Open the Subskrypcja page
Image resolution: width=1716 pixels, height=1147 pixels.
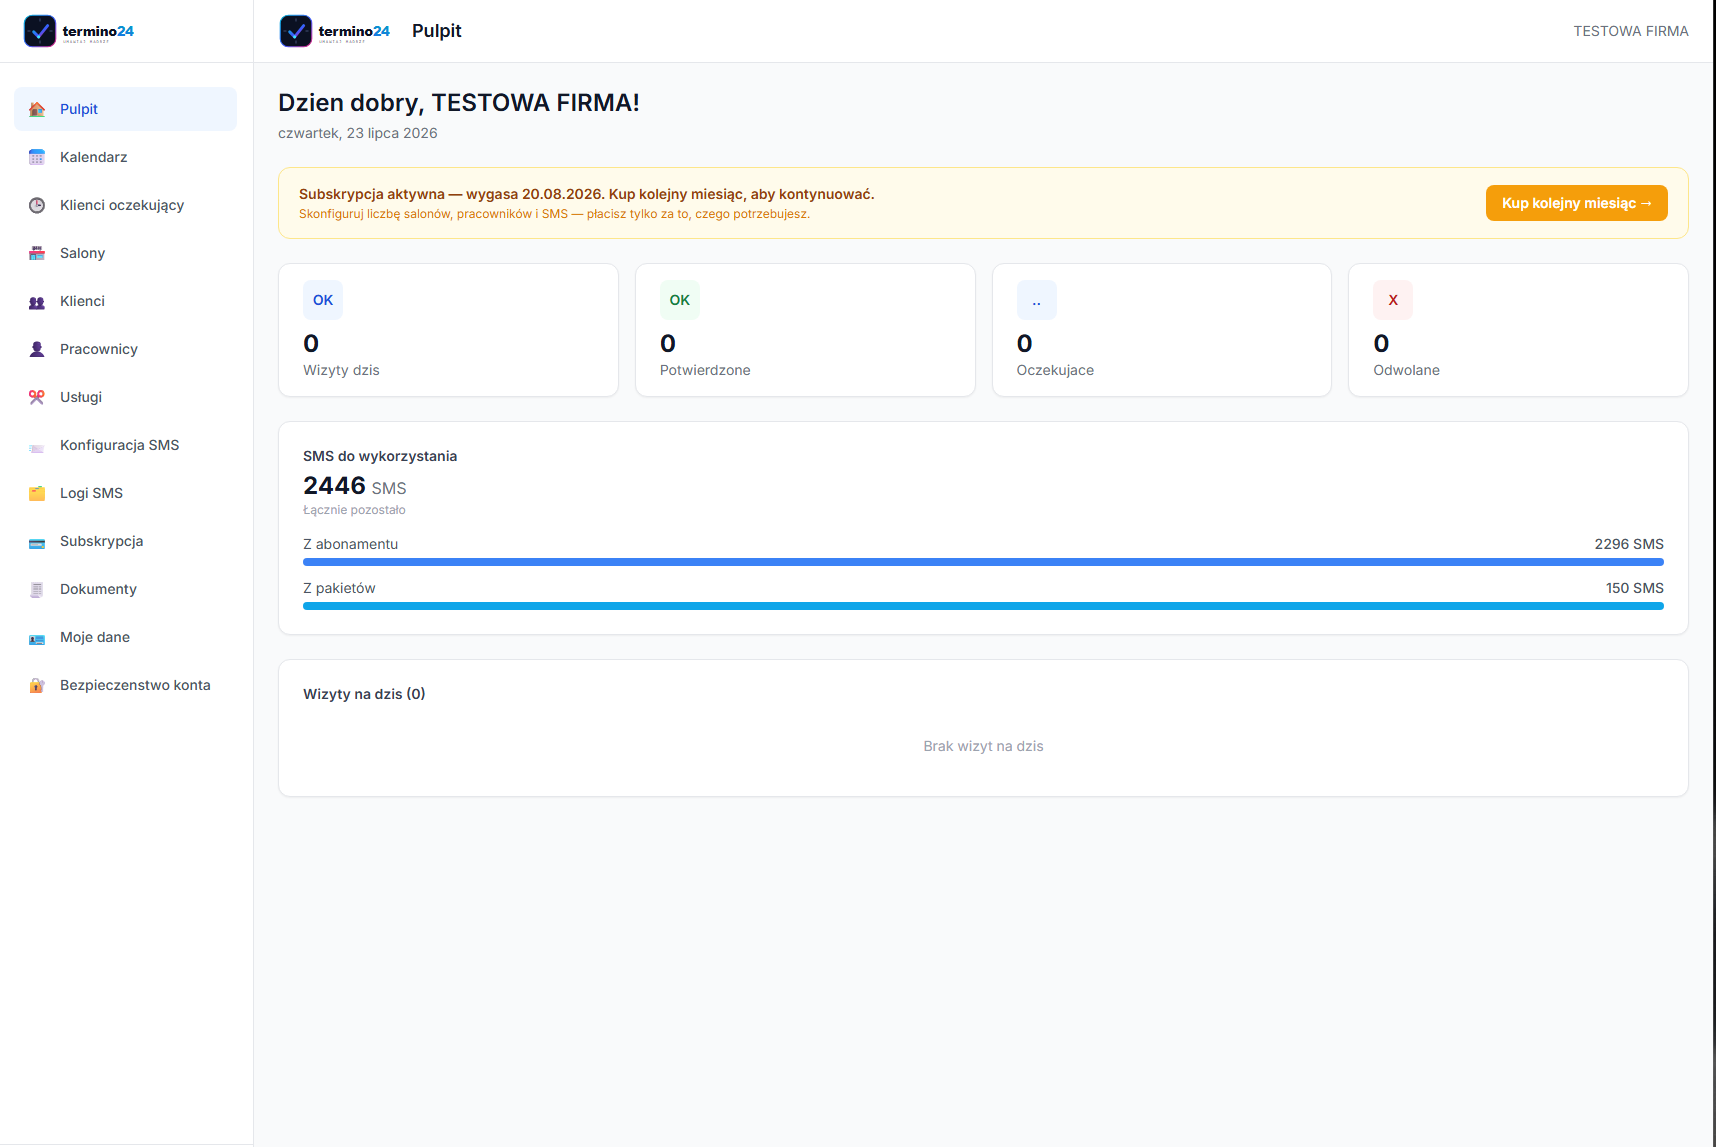point(125,541)
